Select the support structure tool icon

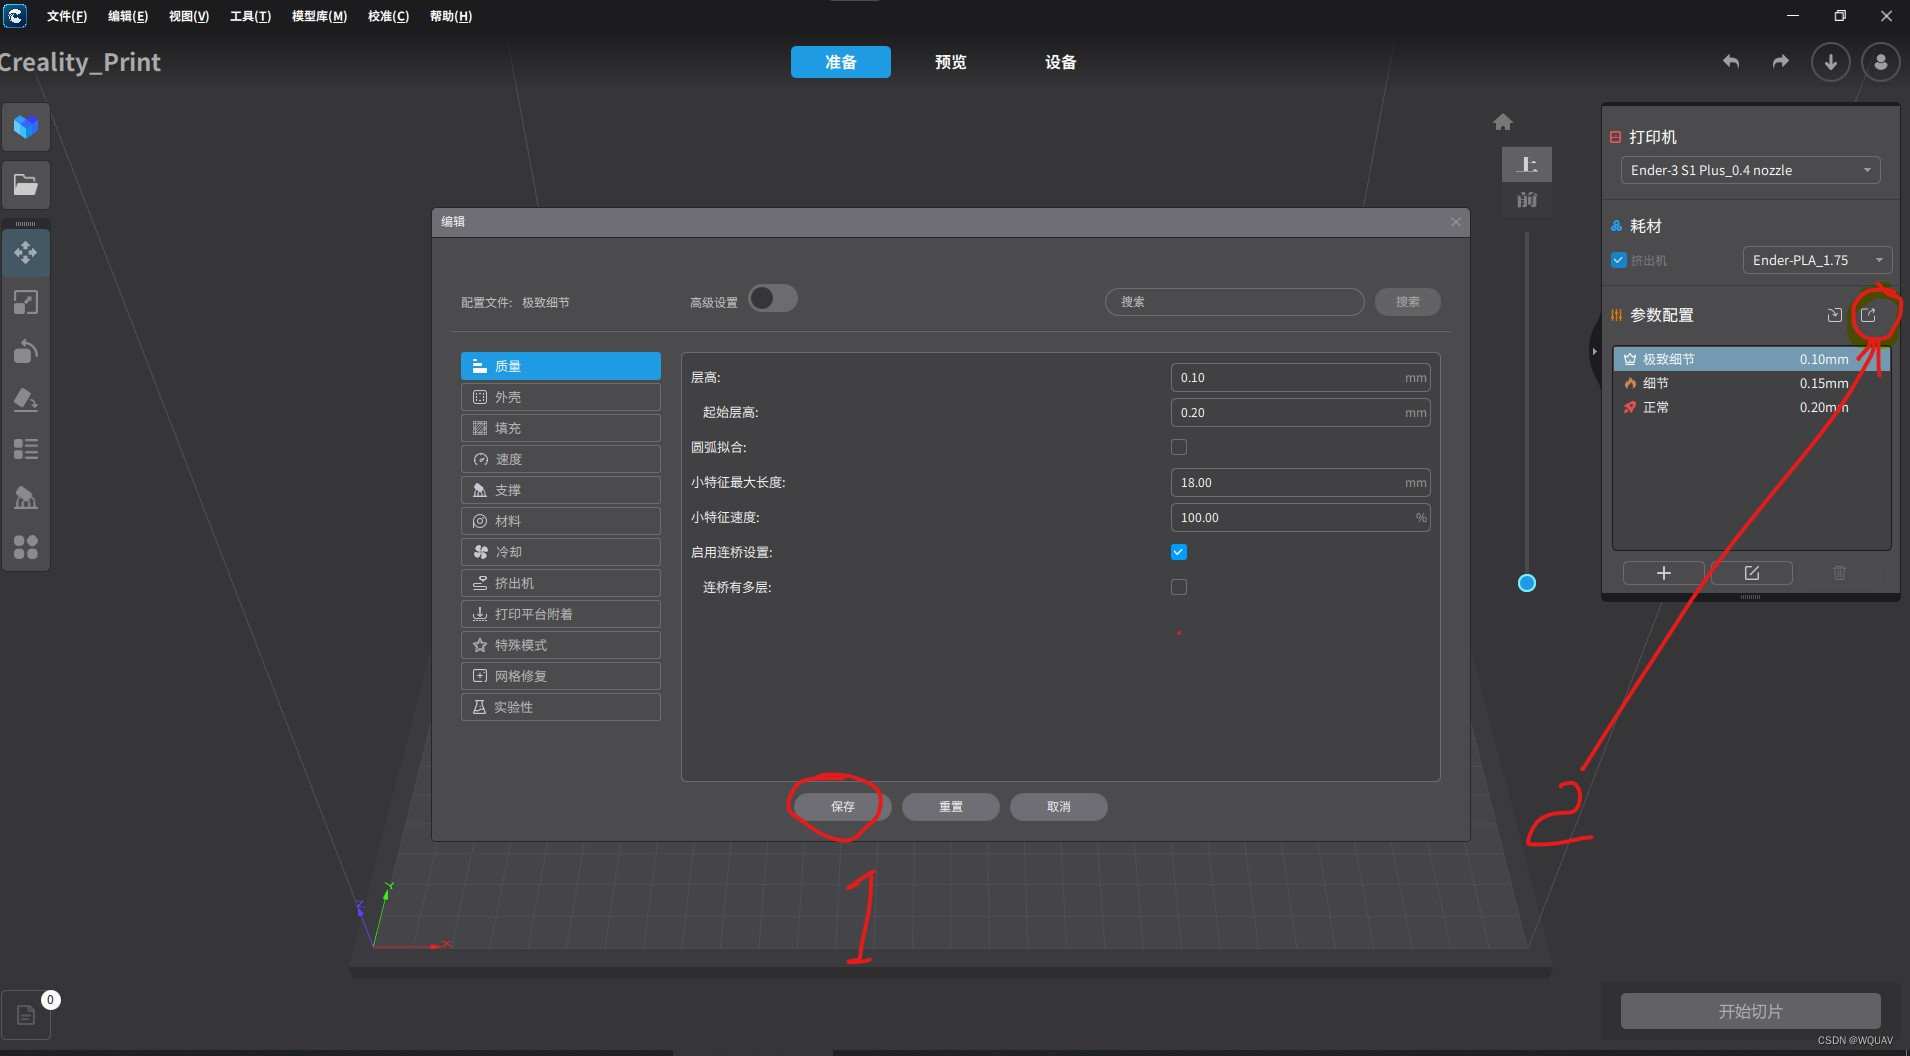click(x=26, y=498)
